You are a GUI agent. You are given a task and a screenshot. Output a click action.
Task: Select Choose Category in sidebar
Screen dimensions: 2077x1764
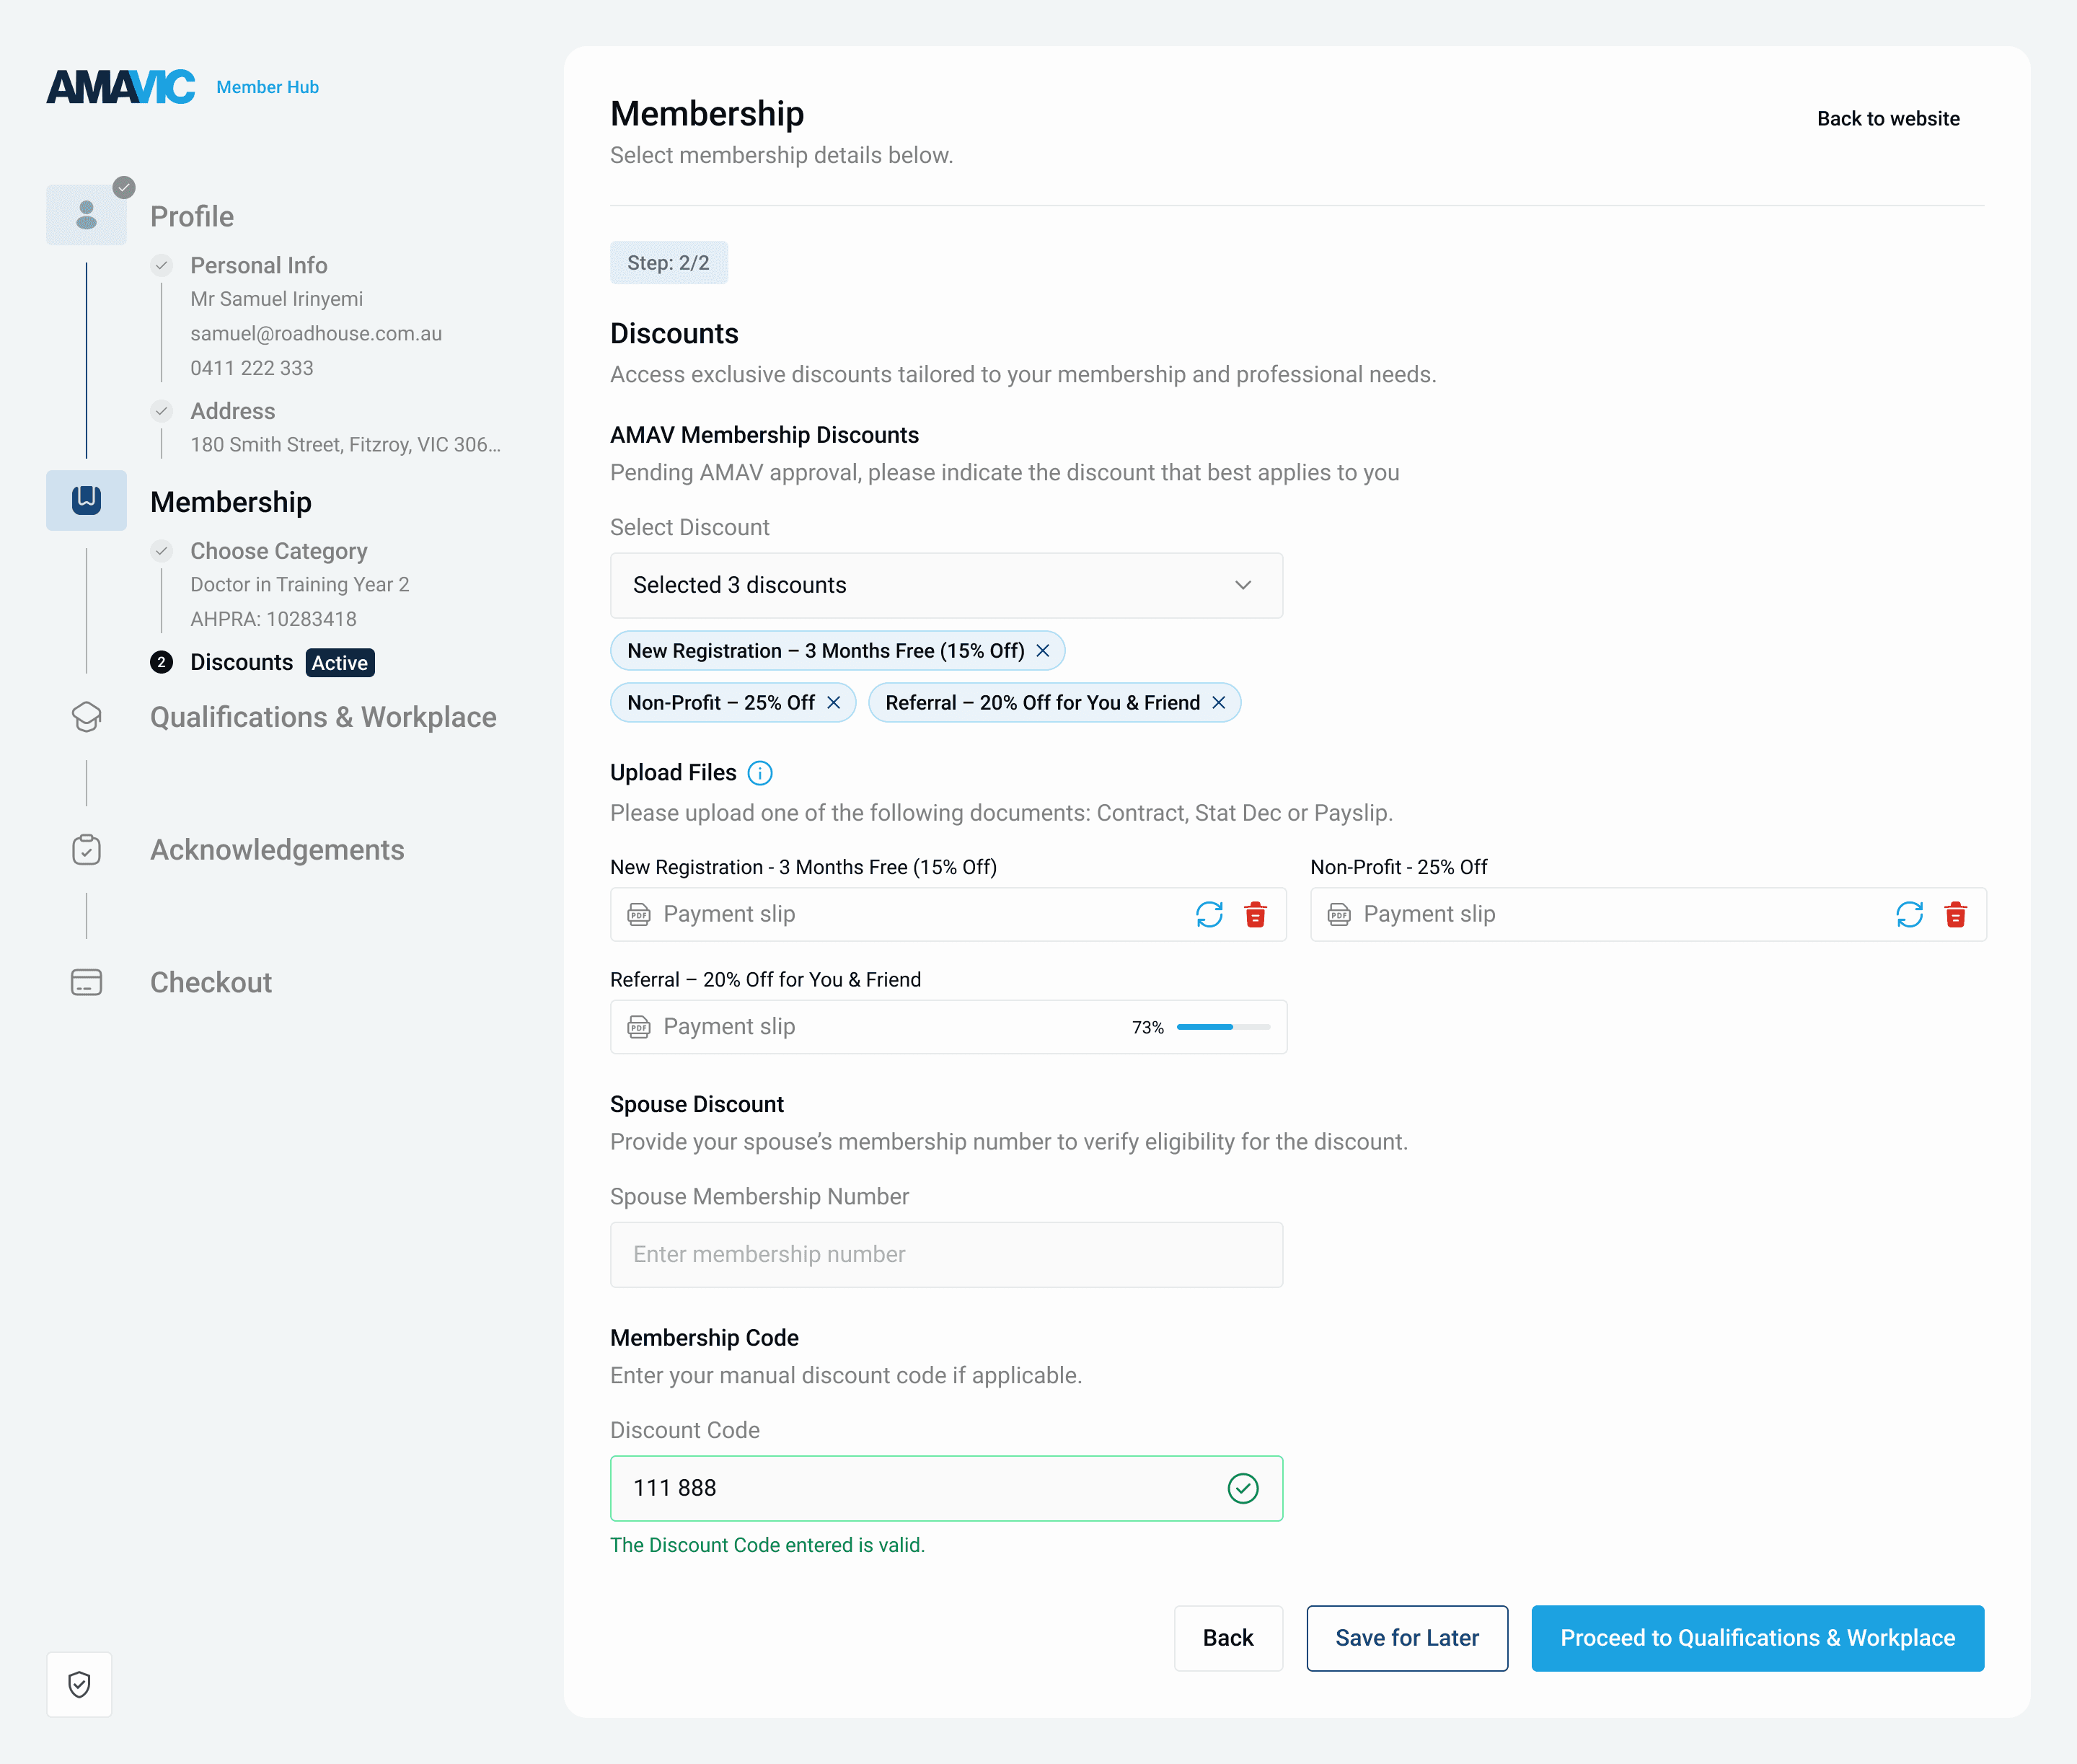coord(278,551)
